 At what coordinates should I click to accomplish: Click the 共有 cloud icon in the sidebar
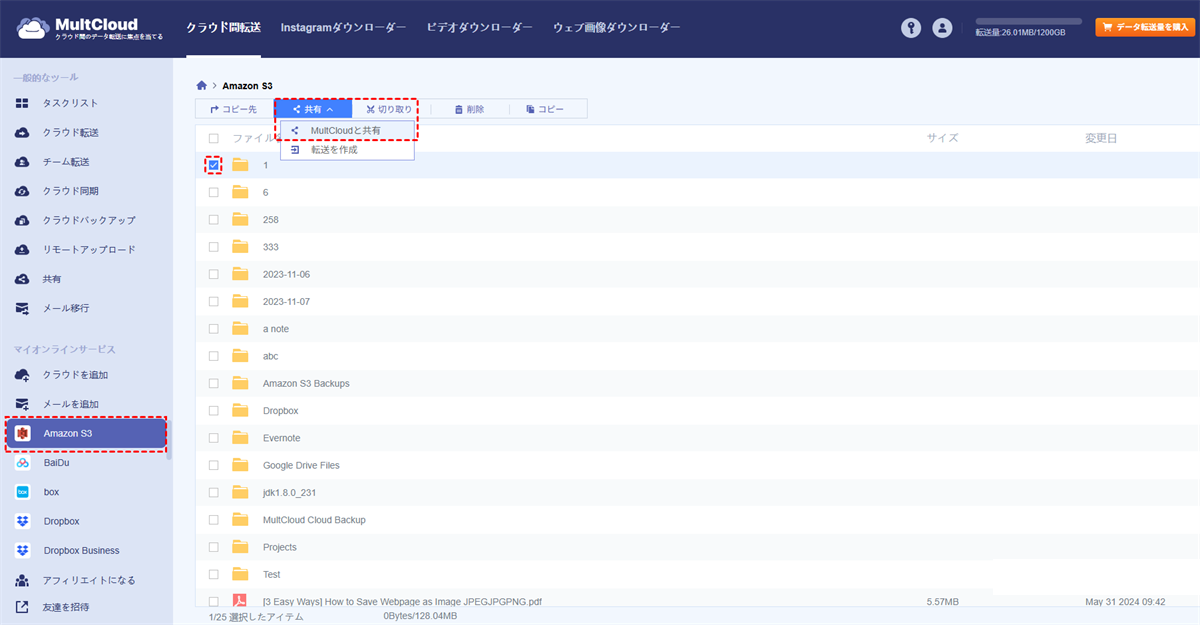22,279
